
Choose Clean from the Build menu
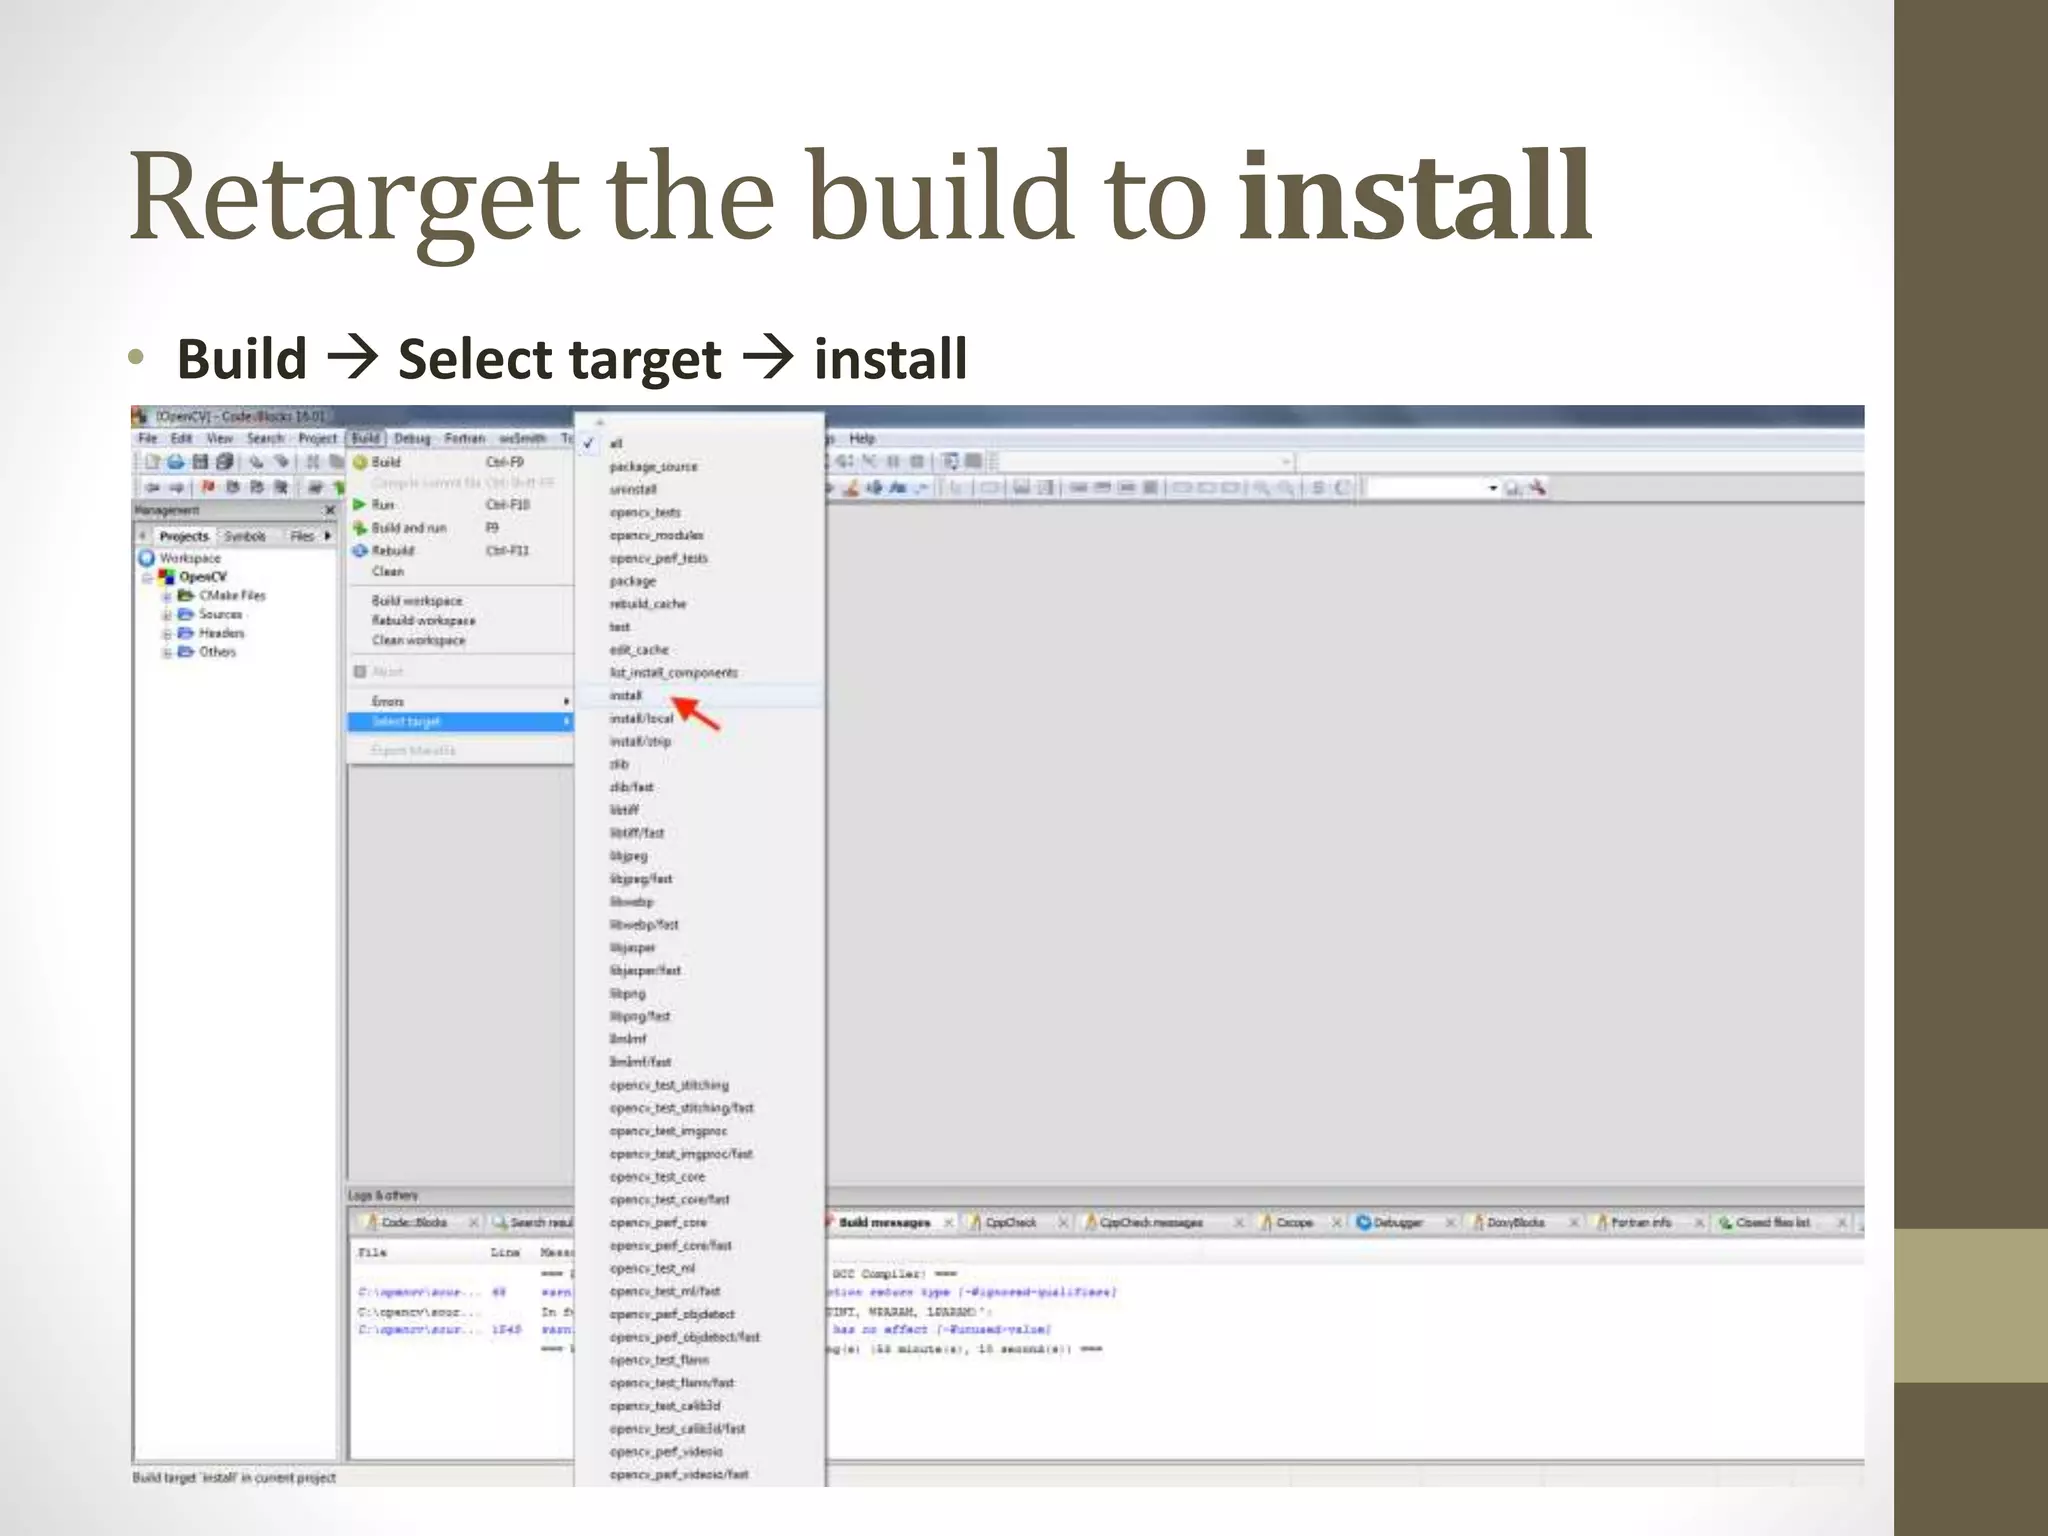coord(460,572)
